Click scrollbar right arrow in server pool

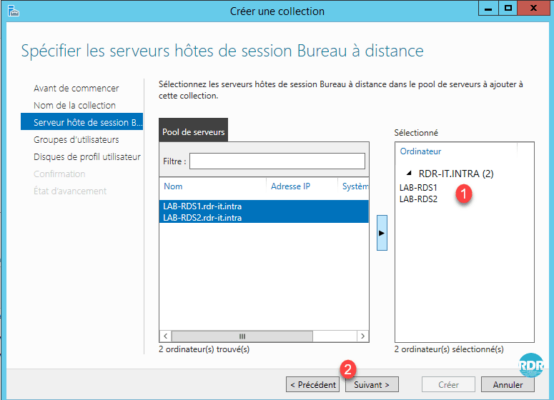coord(363,336)
